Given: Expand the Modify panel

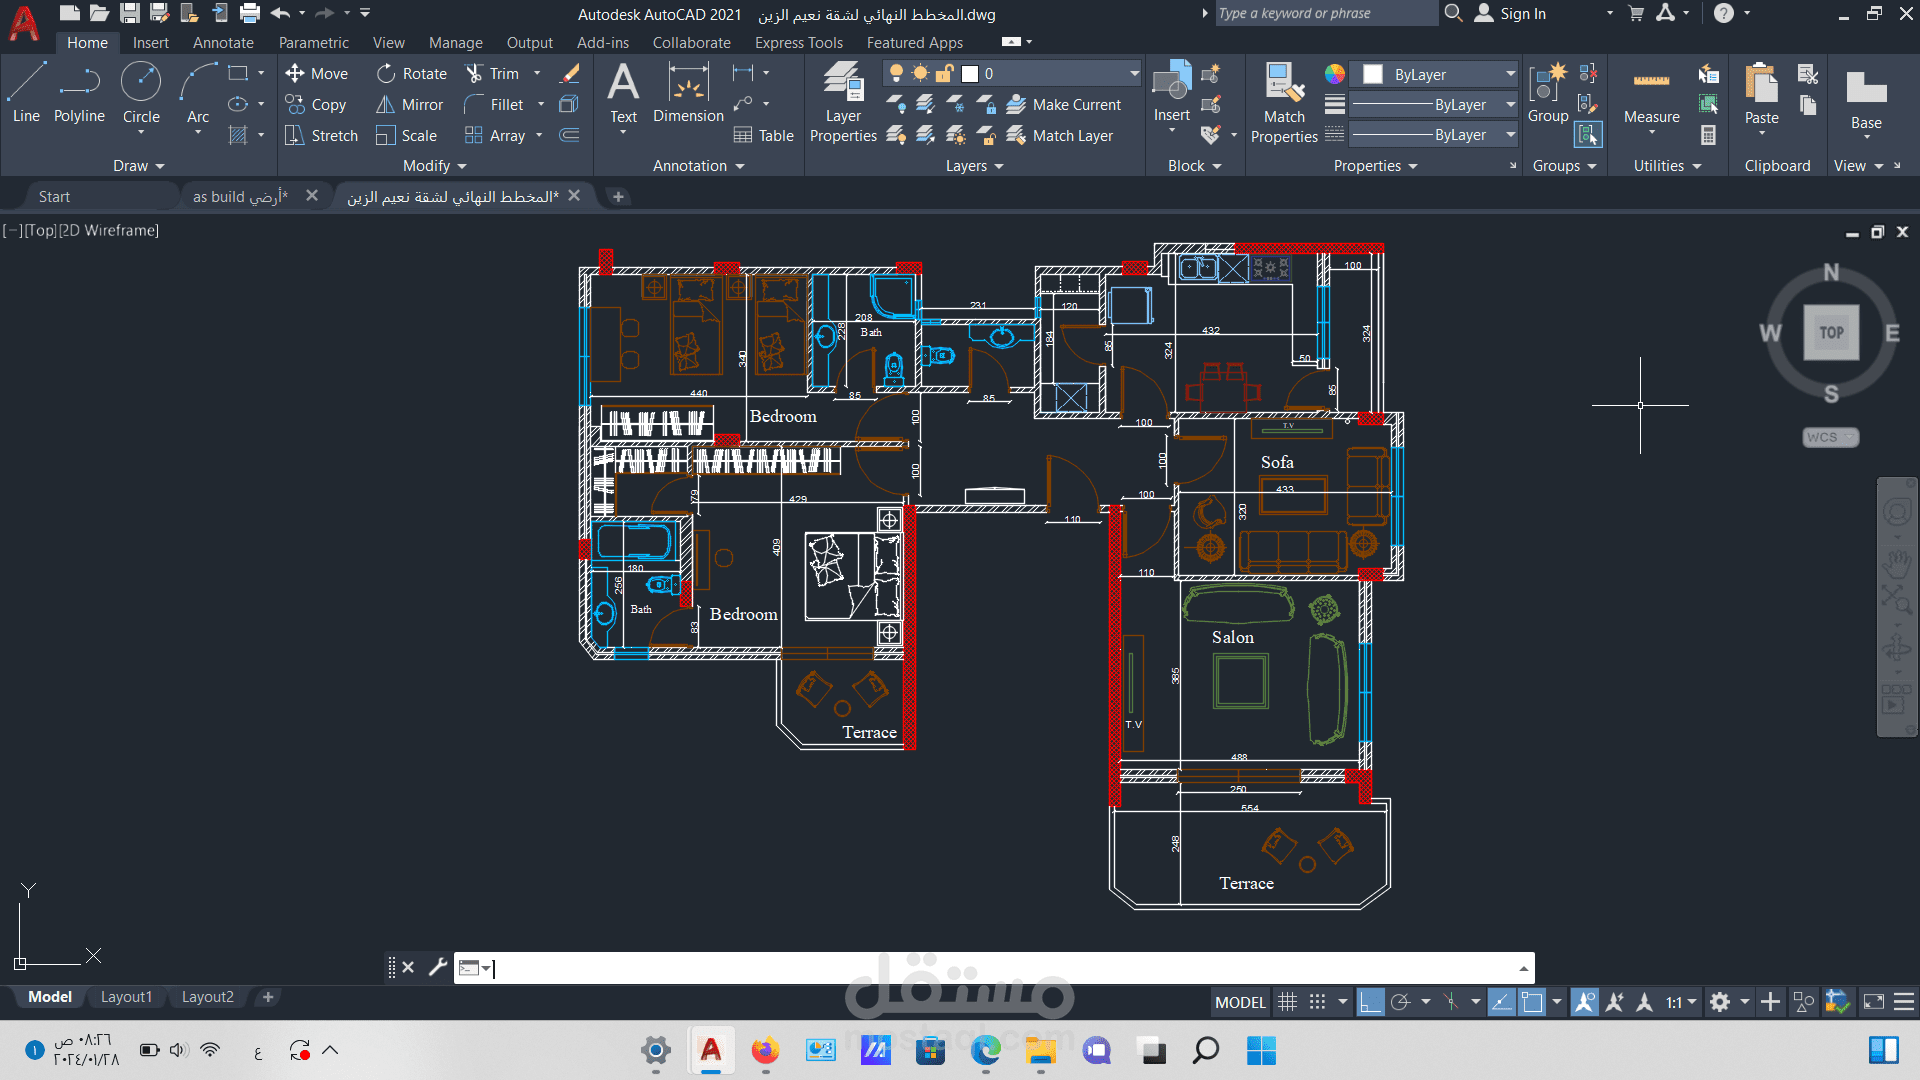Looking at the screenshot, I should 435,166.
